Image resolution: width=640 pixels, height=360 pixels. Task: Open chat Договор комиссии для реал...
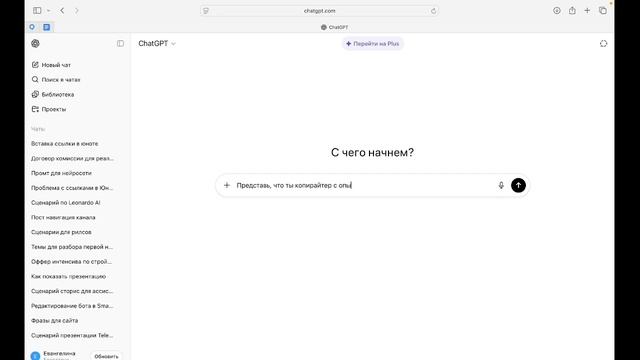72,158
